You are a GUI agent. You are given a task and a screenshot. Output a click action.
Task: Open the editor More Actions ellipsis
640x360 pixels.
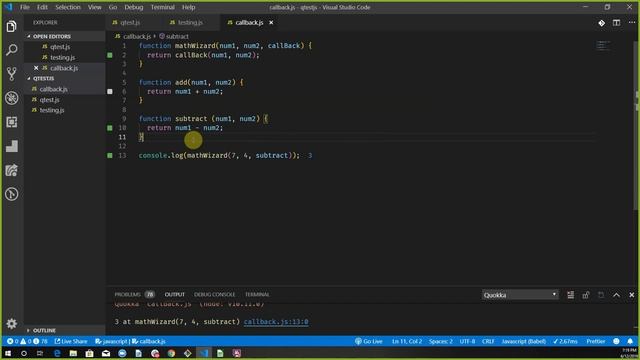[631, 23]
